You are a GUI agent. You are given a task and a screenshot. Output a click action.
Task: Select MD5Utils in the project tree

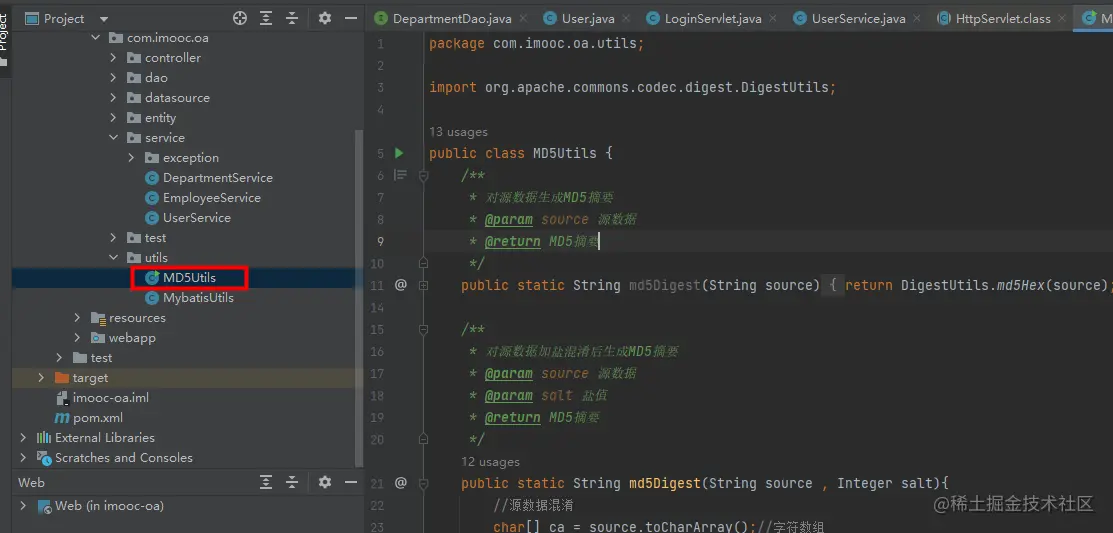190,278
